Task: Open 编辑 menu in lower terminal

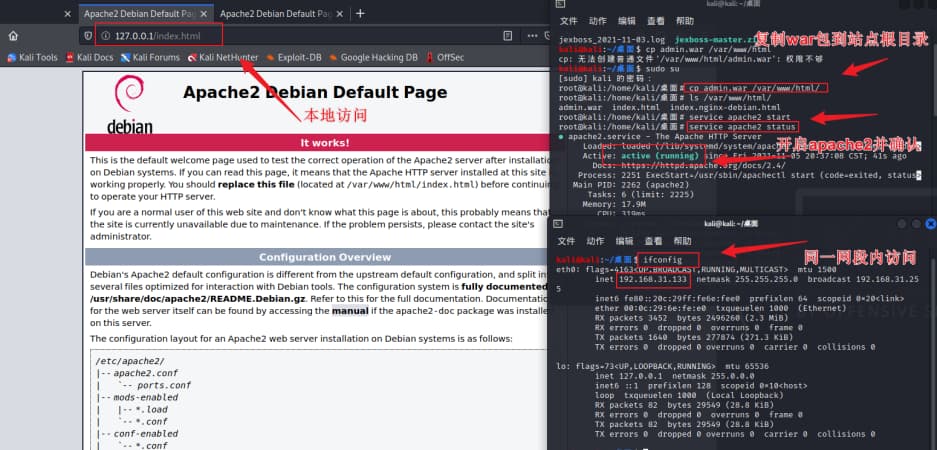Action: (624, 241)
